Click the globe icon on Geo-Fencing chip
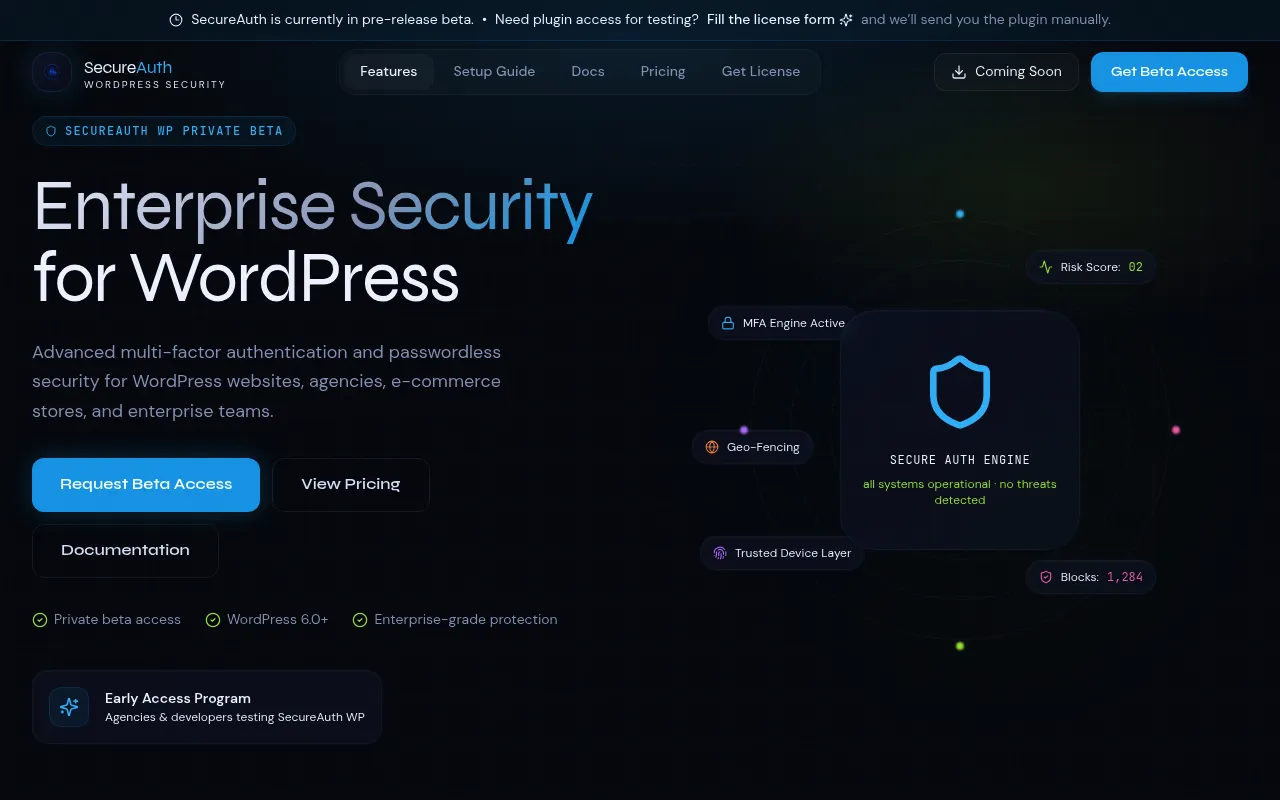This screenshot has width=1280, height=800. point(712,447)
